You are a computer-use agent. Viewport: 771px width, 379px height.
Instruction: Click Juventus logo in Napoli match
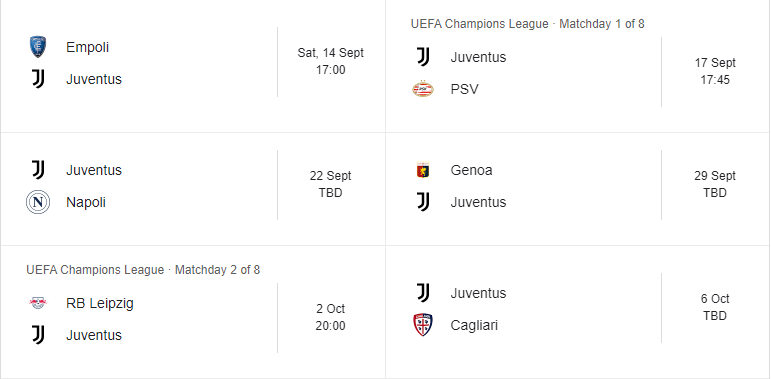38,170
